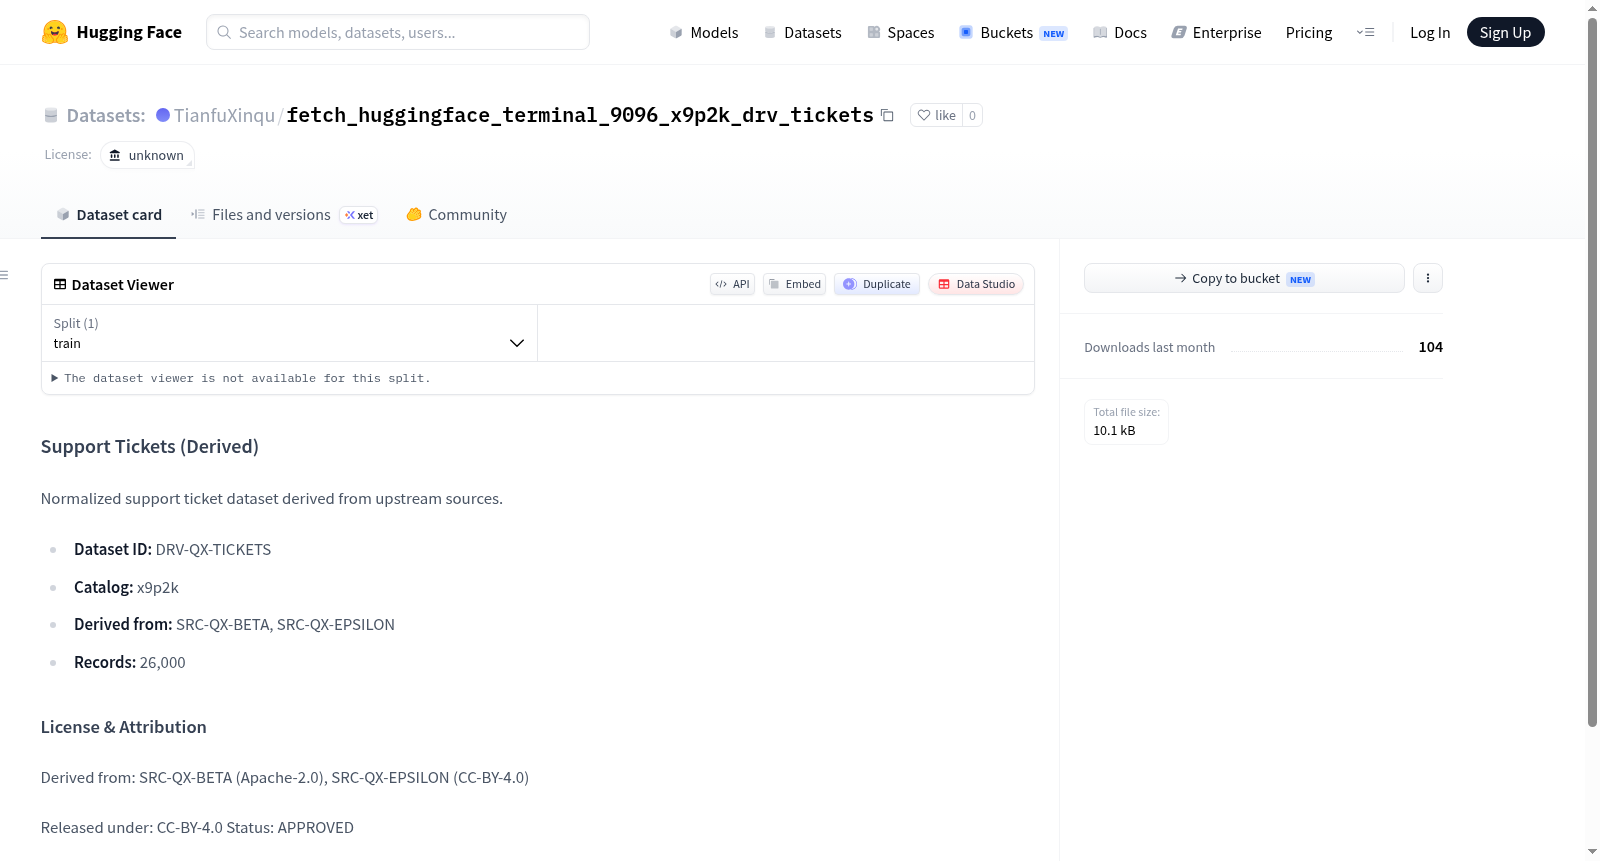Toggle the left-edge table of contents icon

[4, 275]
